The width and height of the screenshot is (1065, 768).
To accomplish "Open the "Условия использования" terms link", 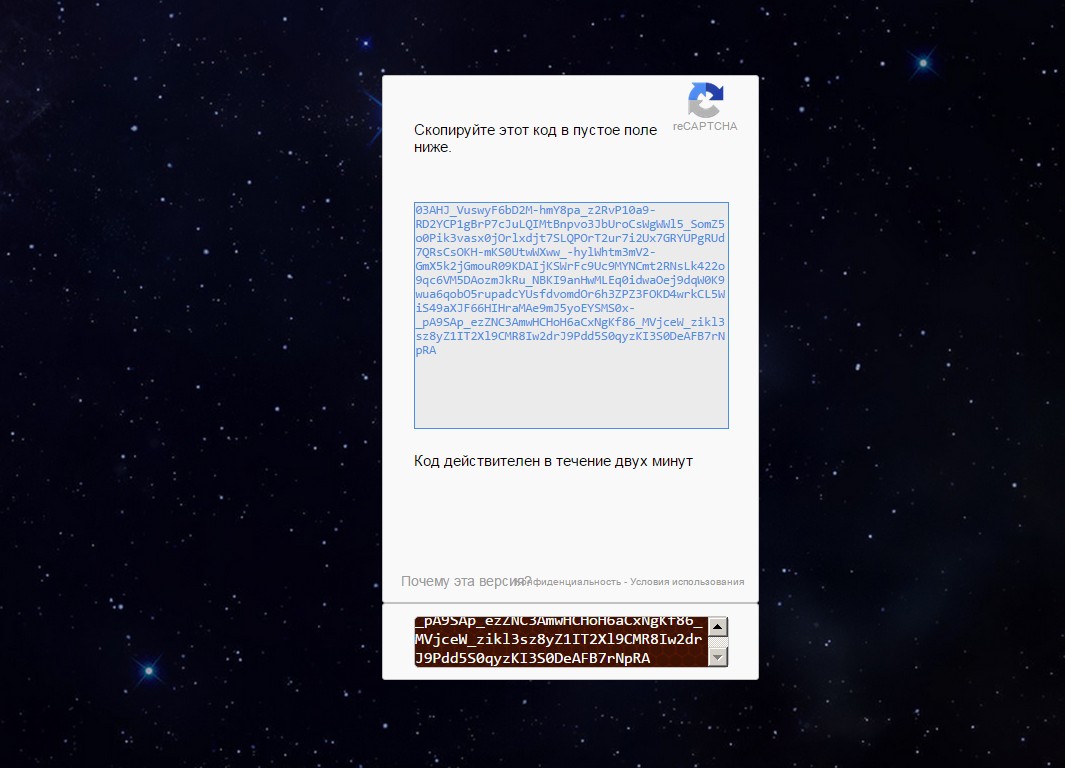I will pyautogui.click(x=686, y=582).
